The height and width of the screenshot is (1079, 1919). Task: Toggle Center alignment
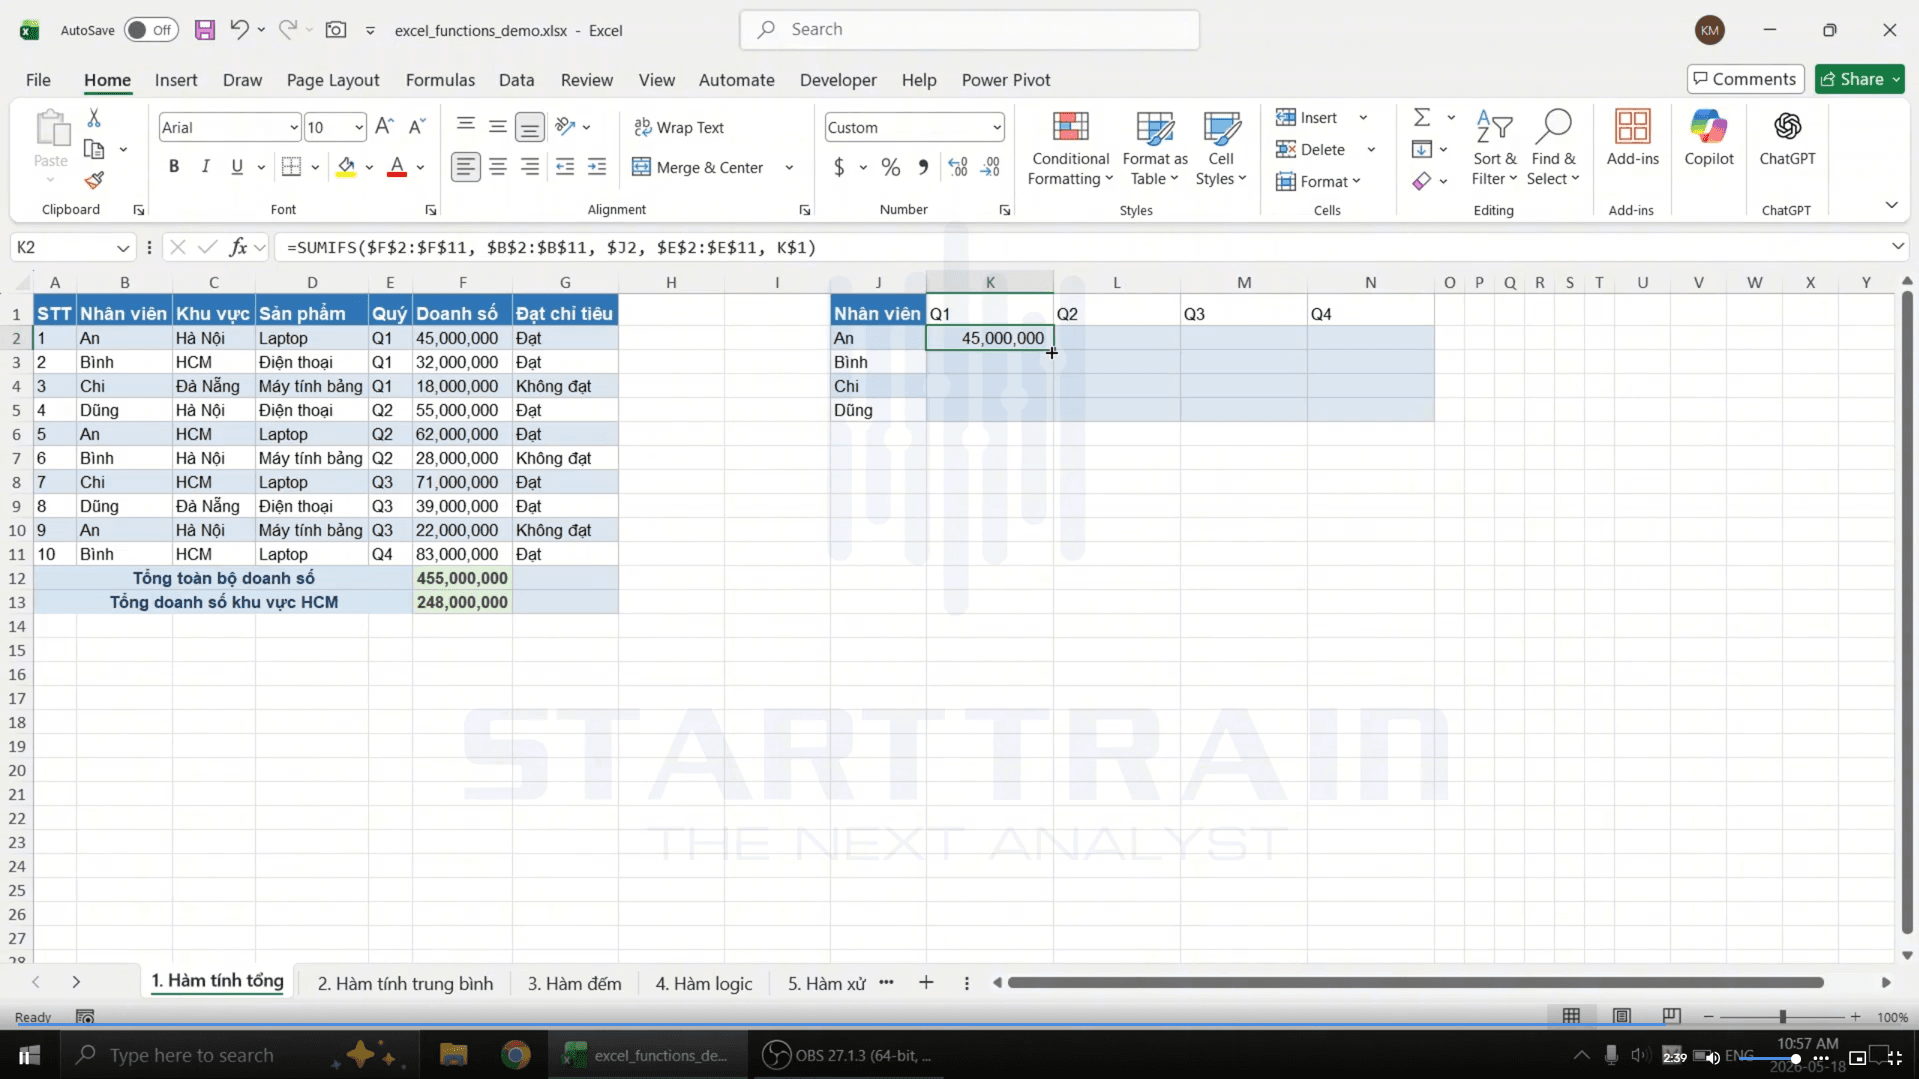click(497, 167)
